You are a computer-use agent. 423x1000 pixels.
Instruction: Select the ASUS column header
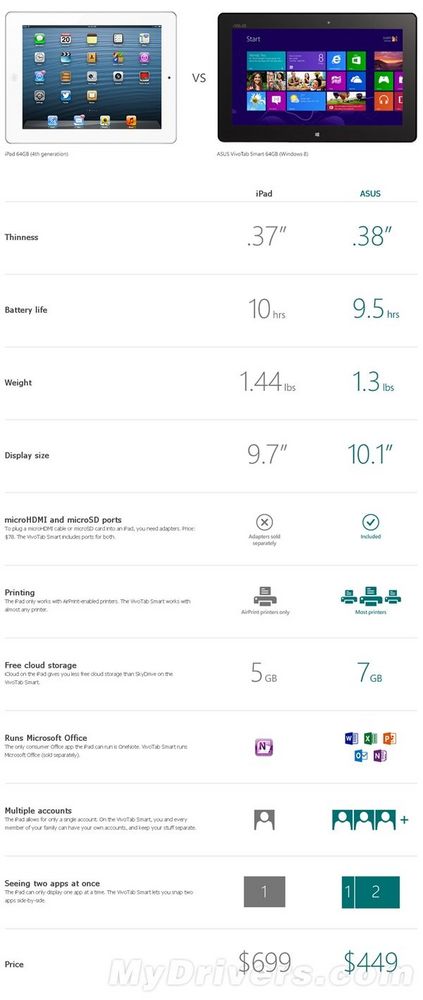coord(370,193)
